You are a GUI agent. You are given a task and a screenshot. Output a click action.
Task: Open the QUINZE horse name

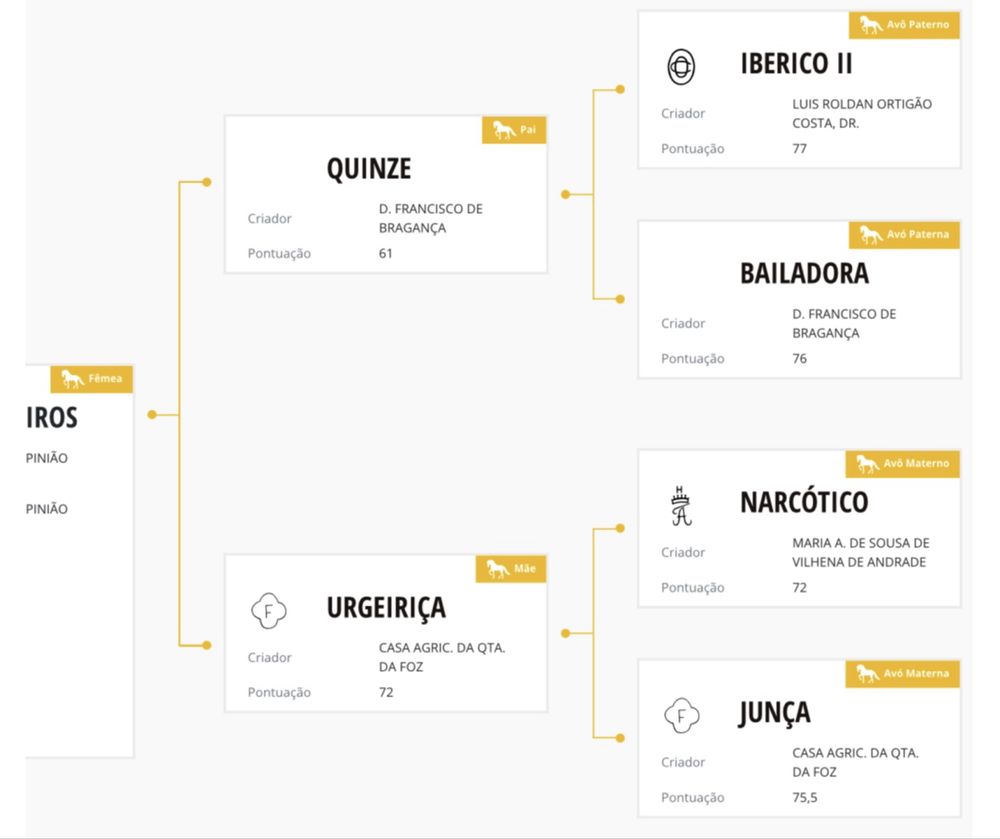(369, 169)
